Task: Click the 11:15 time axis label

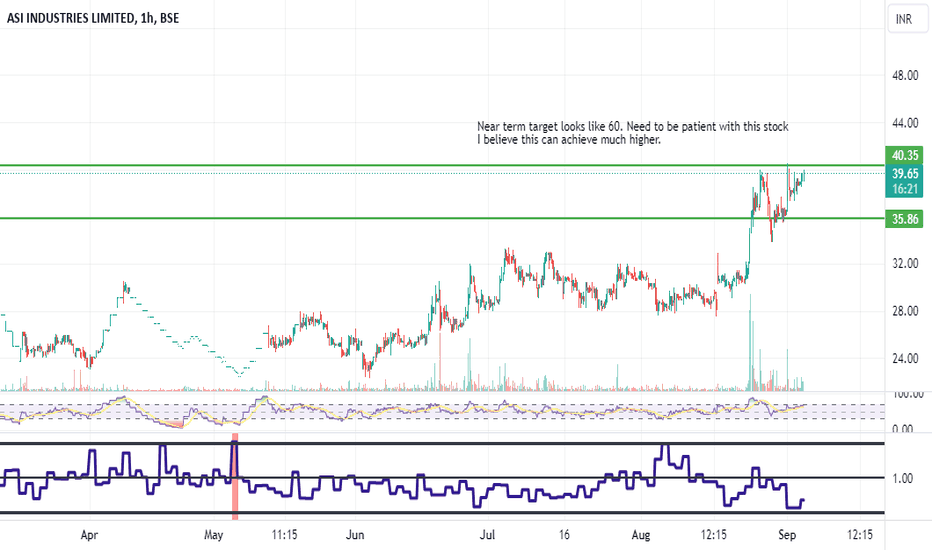Action: [284, 535]
